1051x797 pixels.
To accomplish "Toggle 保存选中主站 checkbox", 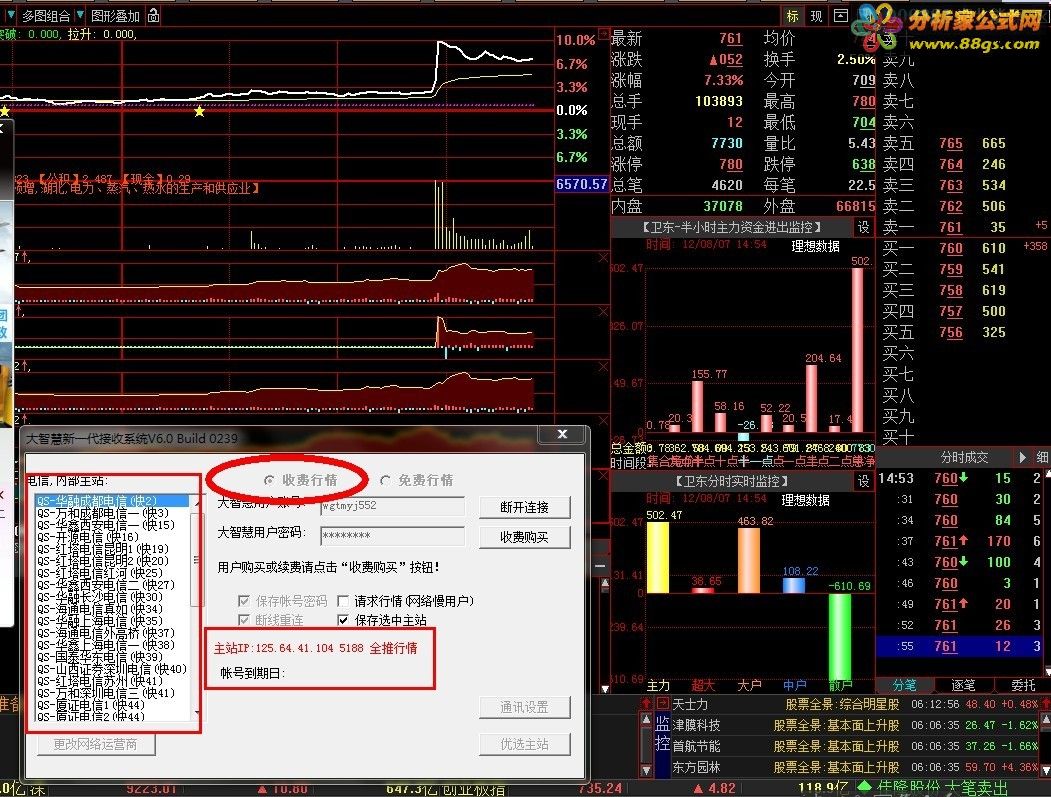I will coord(343,620).
